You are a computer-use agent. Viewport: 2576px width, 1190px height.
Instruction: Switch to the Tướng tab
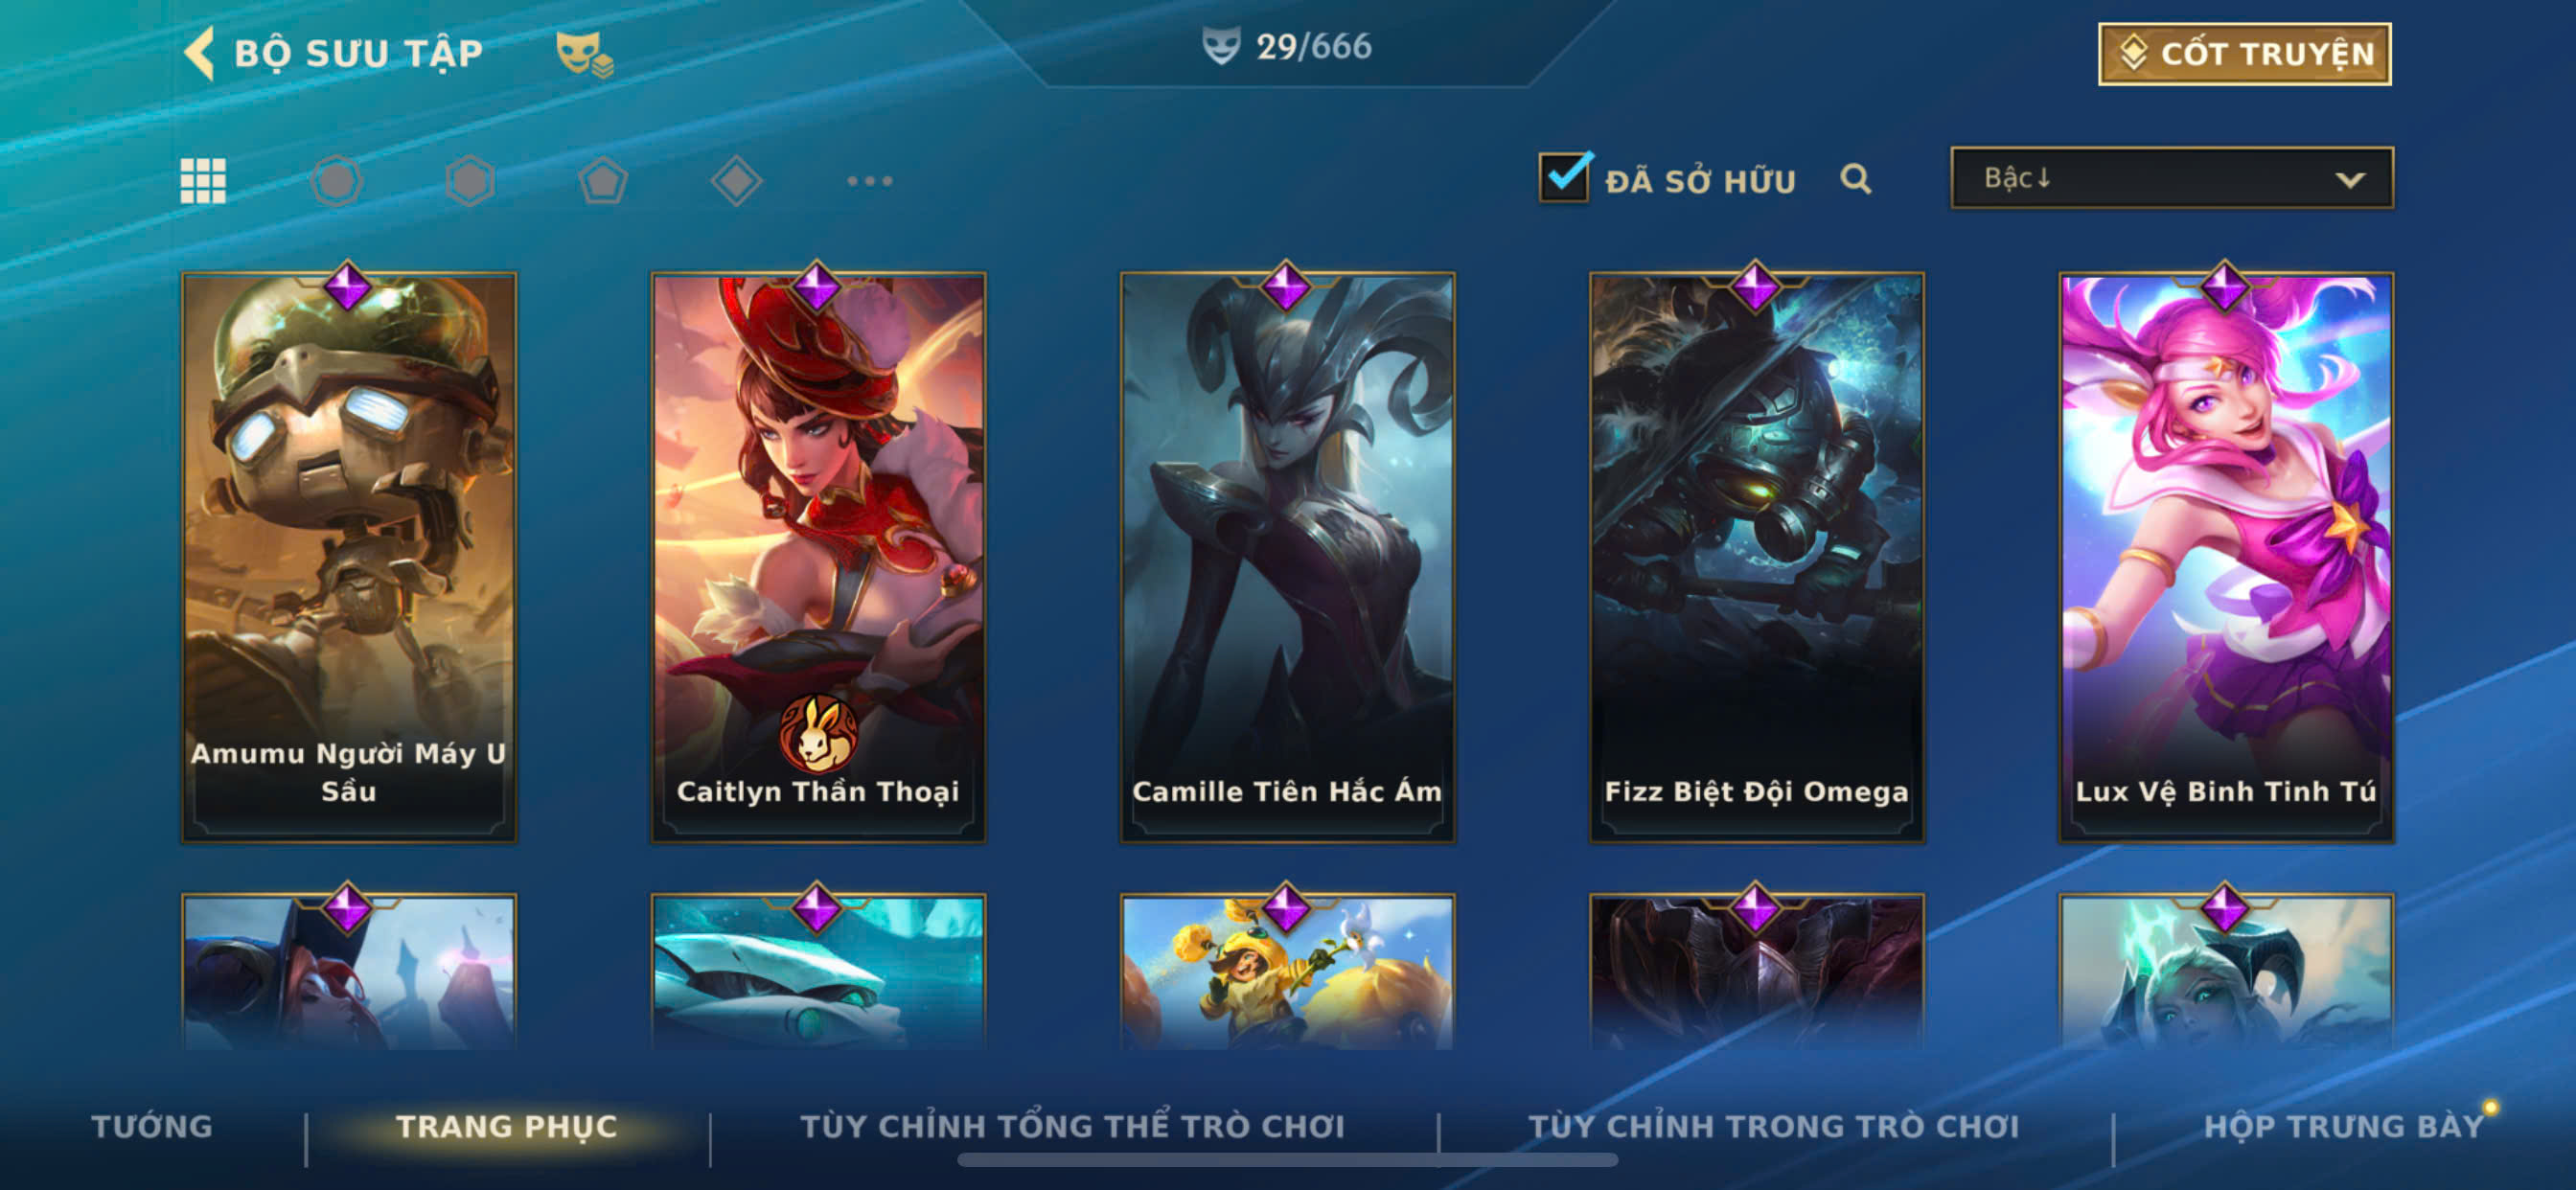(x=152, y=1126)
